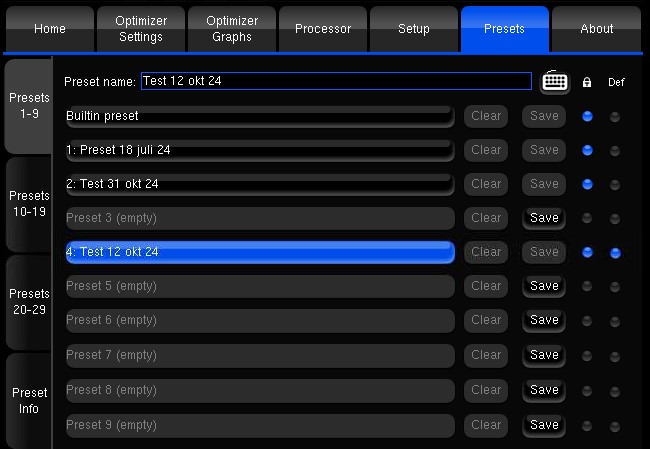This screenshot has height=449, width=650.
Task: Open Preset Info side tab
Action: tap(29, 400)
